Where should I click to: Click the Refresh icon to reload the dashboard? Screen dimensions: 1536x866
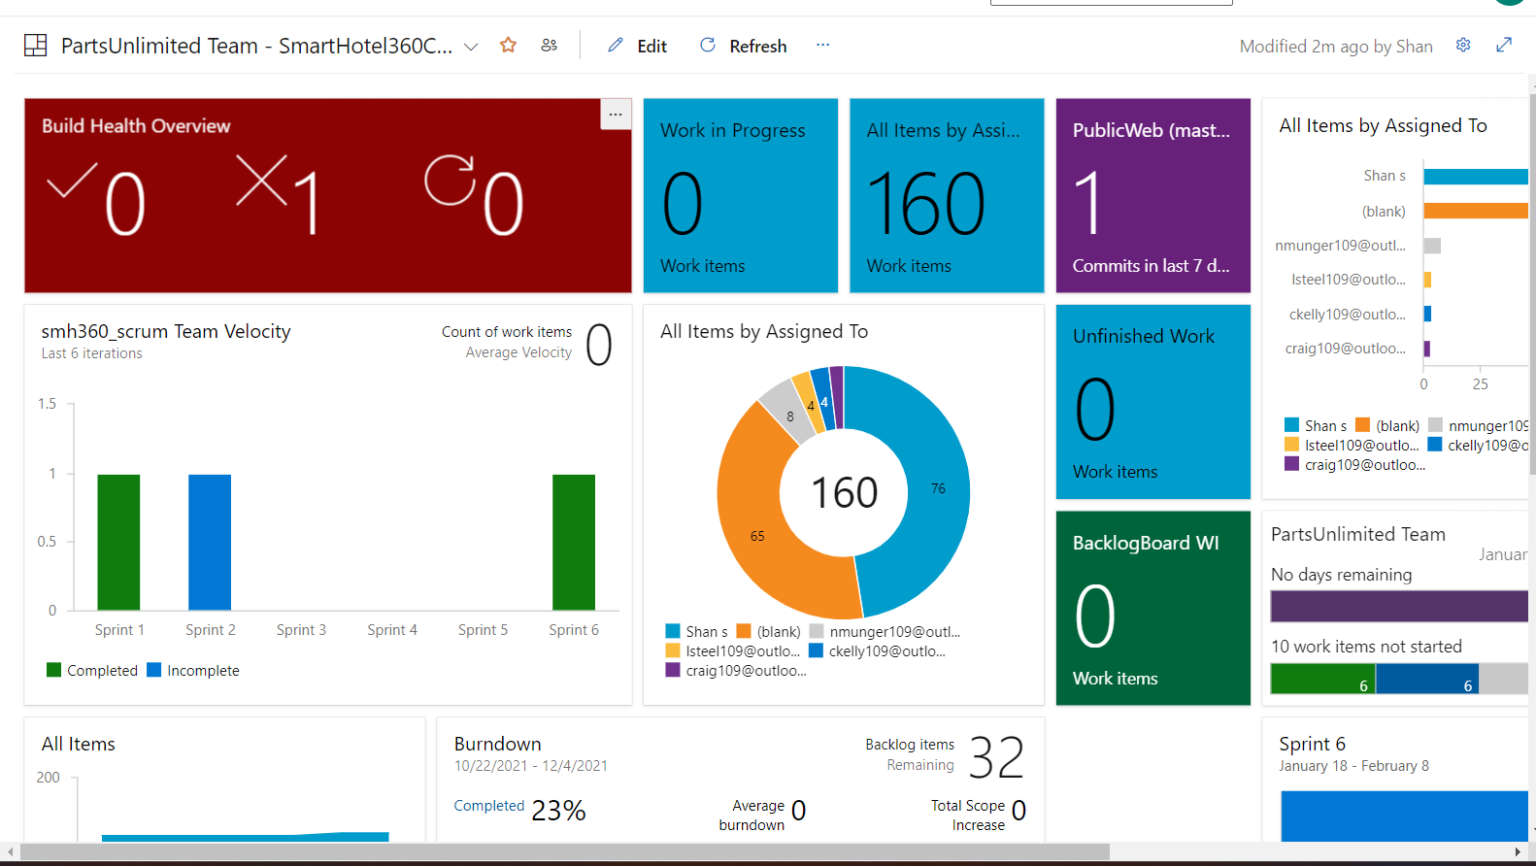(707, 45)
